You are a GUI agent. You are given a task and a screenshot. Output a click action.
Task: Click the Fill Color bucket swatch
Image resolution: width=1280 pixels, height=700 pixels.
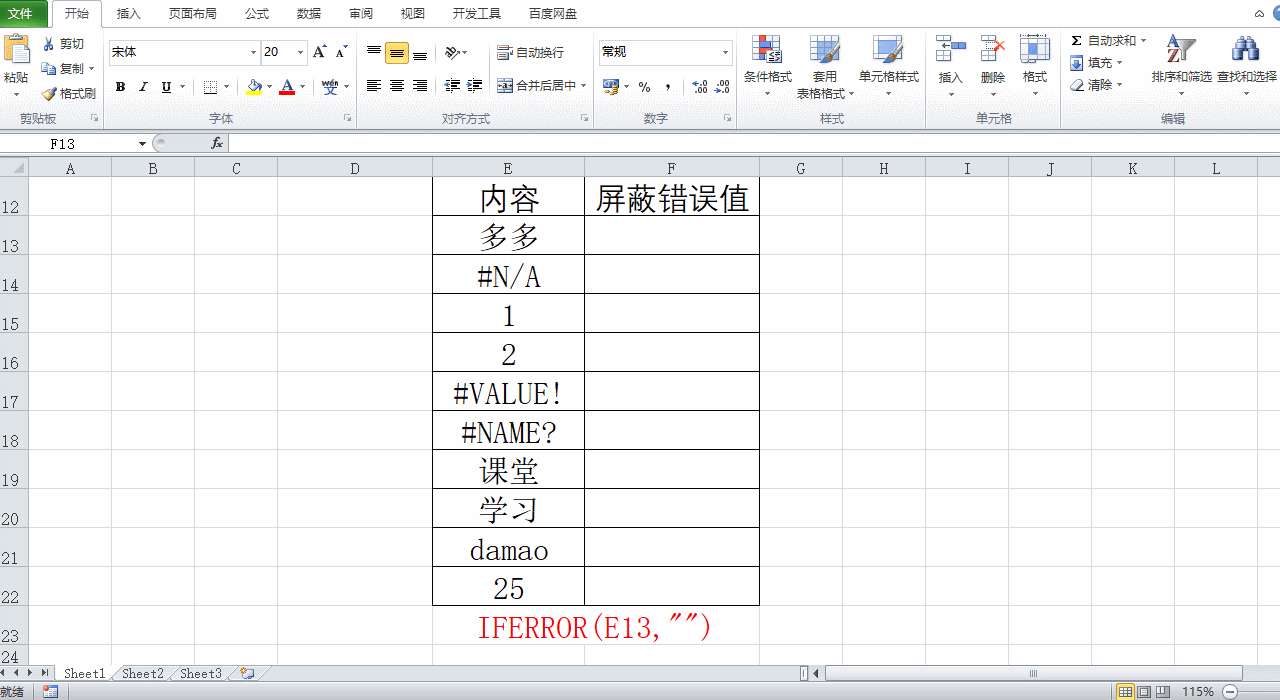[254, 87]
